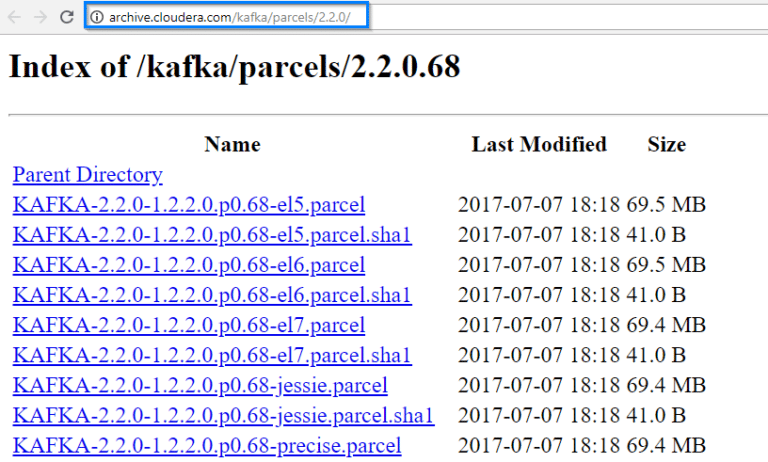Open the Parent Directory link
768x462 pixels.
[x=87, y=175]
